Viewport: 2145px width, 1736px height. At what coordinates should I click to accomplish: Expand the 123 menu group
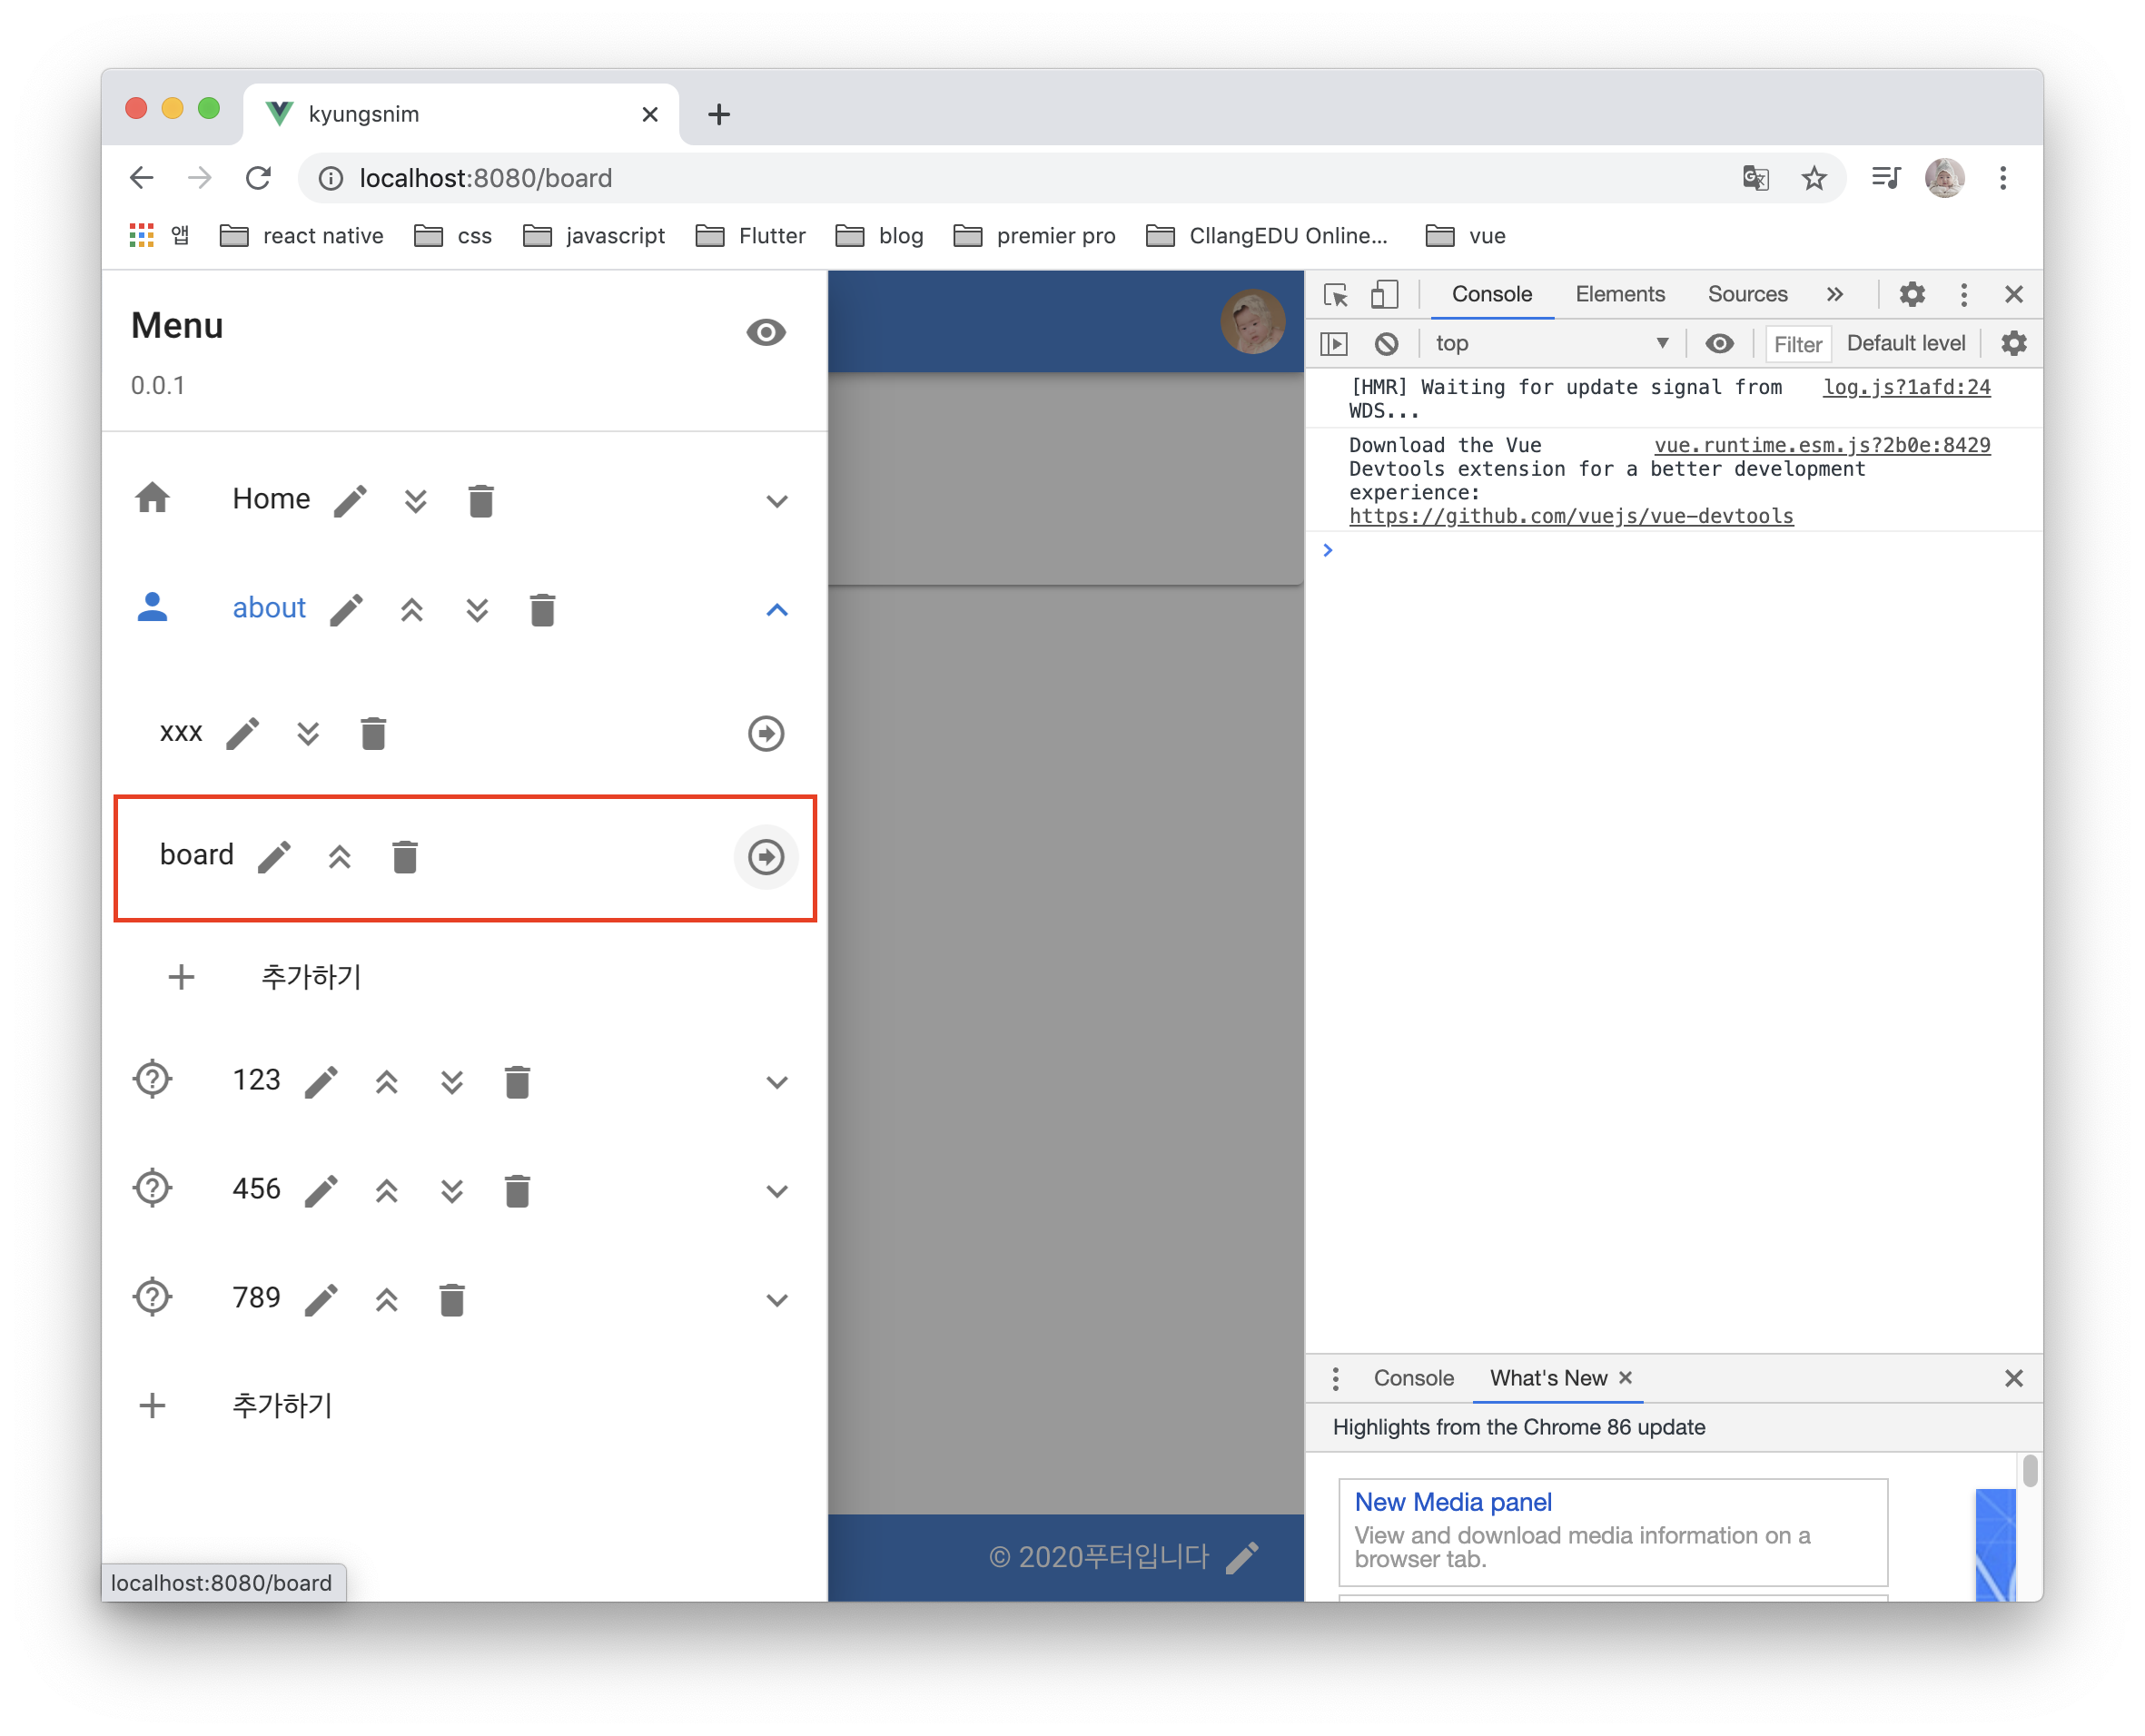pyautogui.click(x=777, y=1082)
